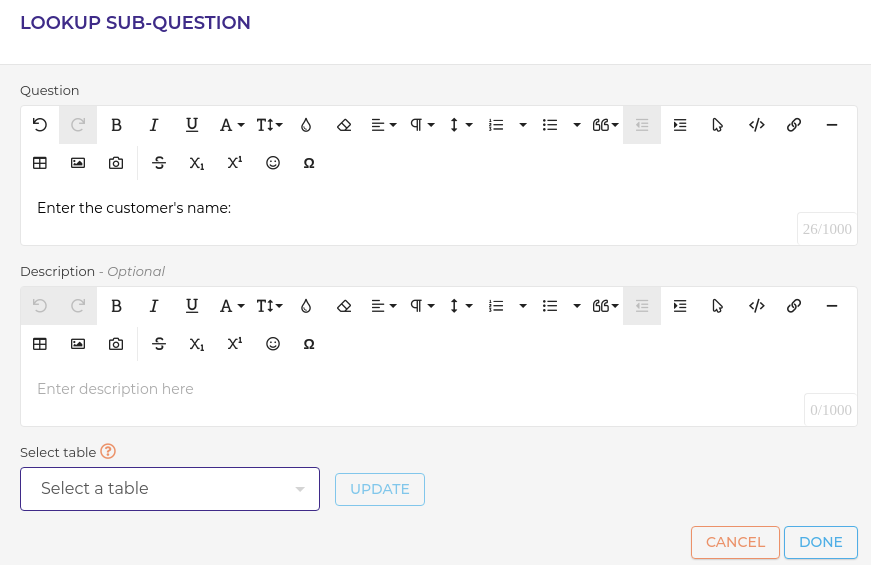Toggle Italic in the Question editor
Viewport: 871px width, 565px height.
click(154, 125)
